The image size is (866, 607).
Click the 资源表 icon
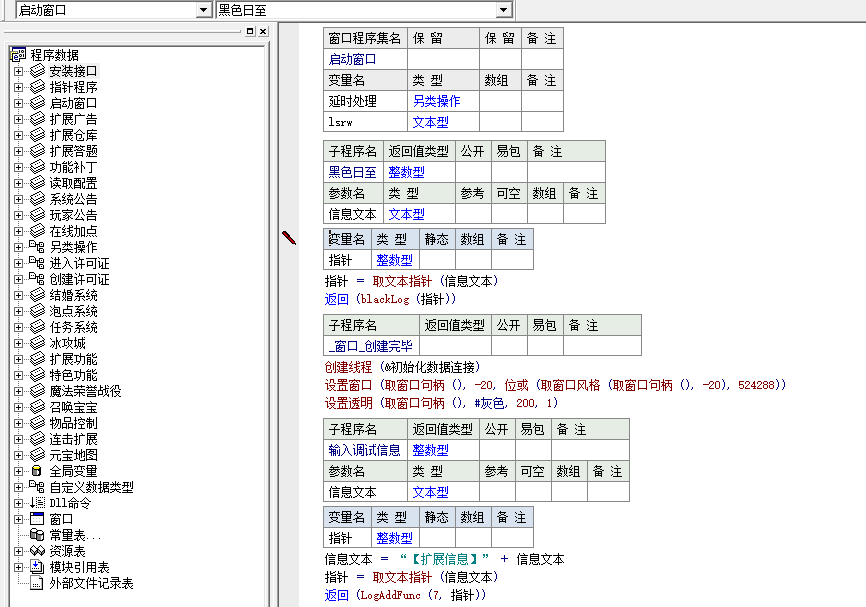tap(37, 551)
